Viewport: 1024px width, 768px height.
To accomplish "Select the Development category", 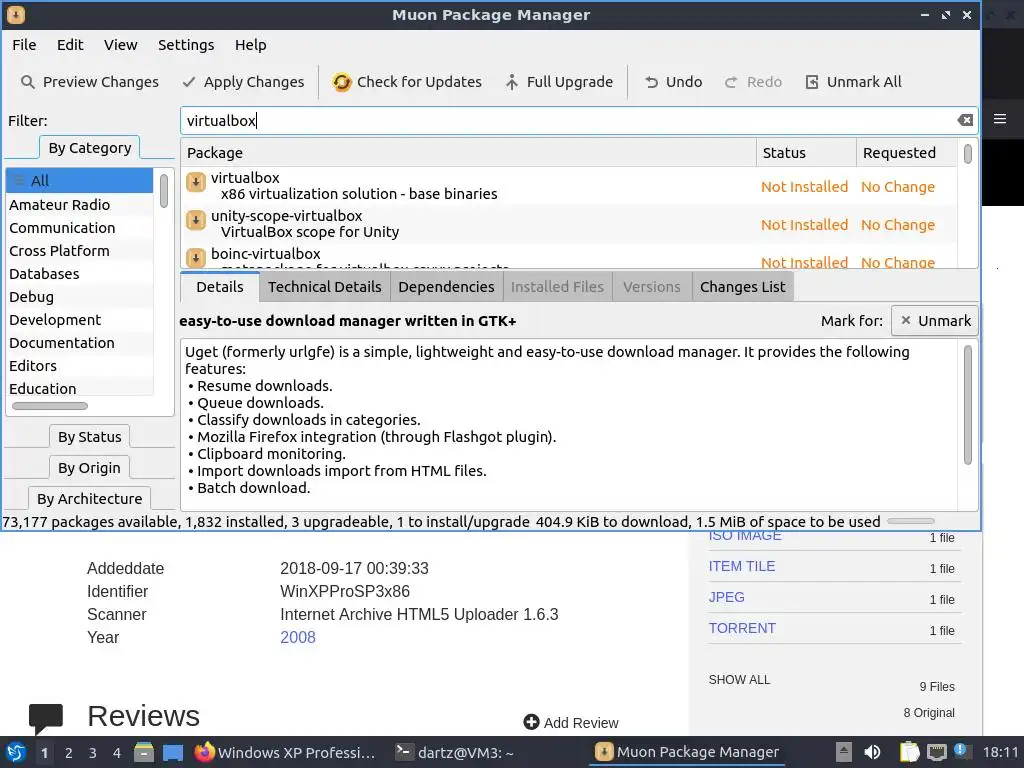I will click(x=79, y=320).
